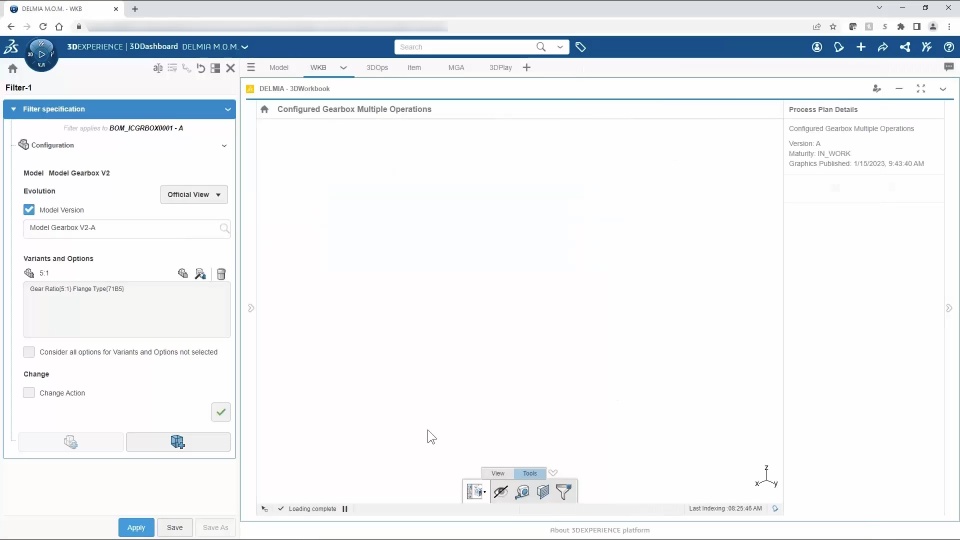Click the home icon in the 3DWorkbook header

(x=264, y=109)
